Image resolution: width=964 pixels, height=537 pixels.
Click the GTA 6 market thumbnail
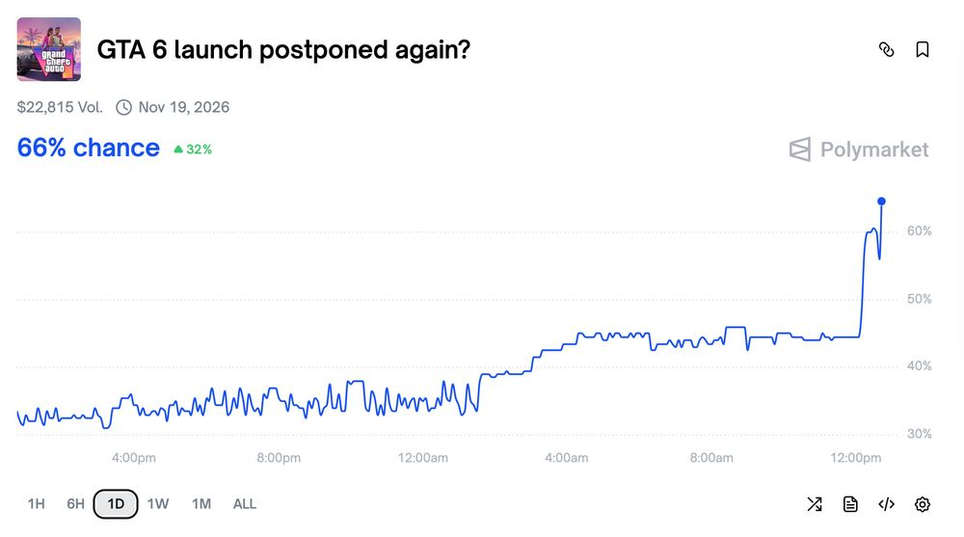pyautogui.click(x=49, y=49)
